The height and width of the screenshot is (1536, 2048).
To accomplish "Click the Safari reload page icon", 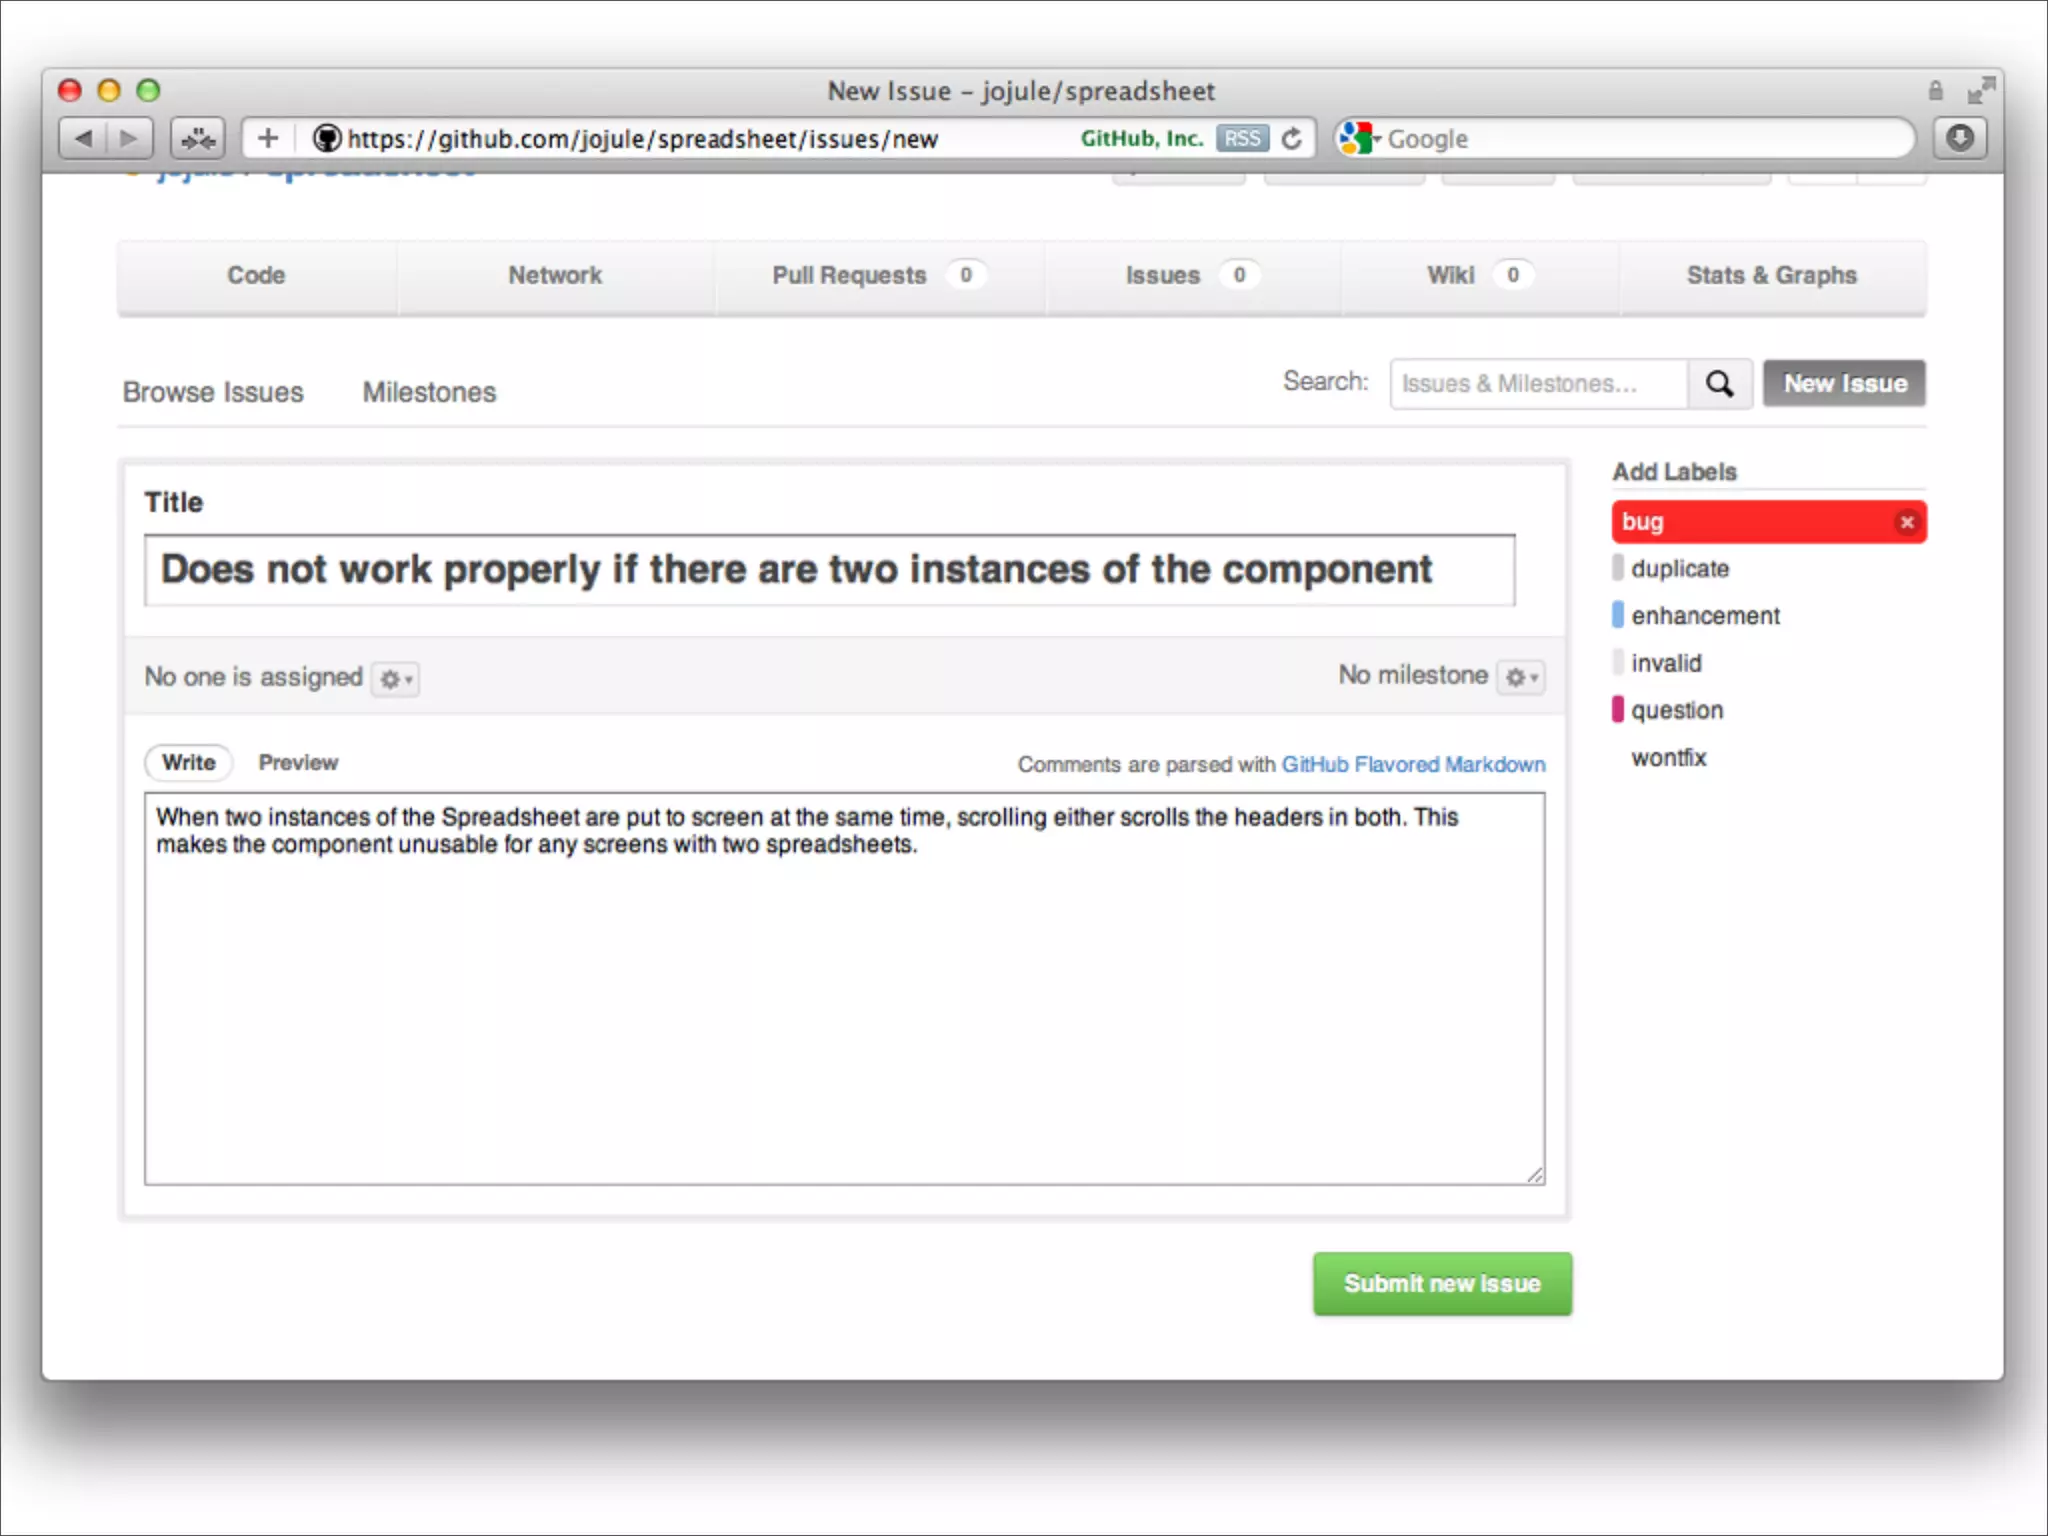I will tap(1292, 139).
